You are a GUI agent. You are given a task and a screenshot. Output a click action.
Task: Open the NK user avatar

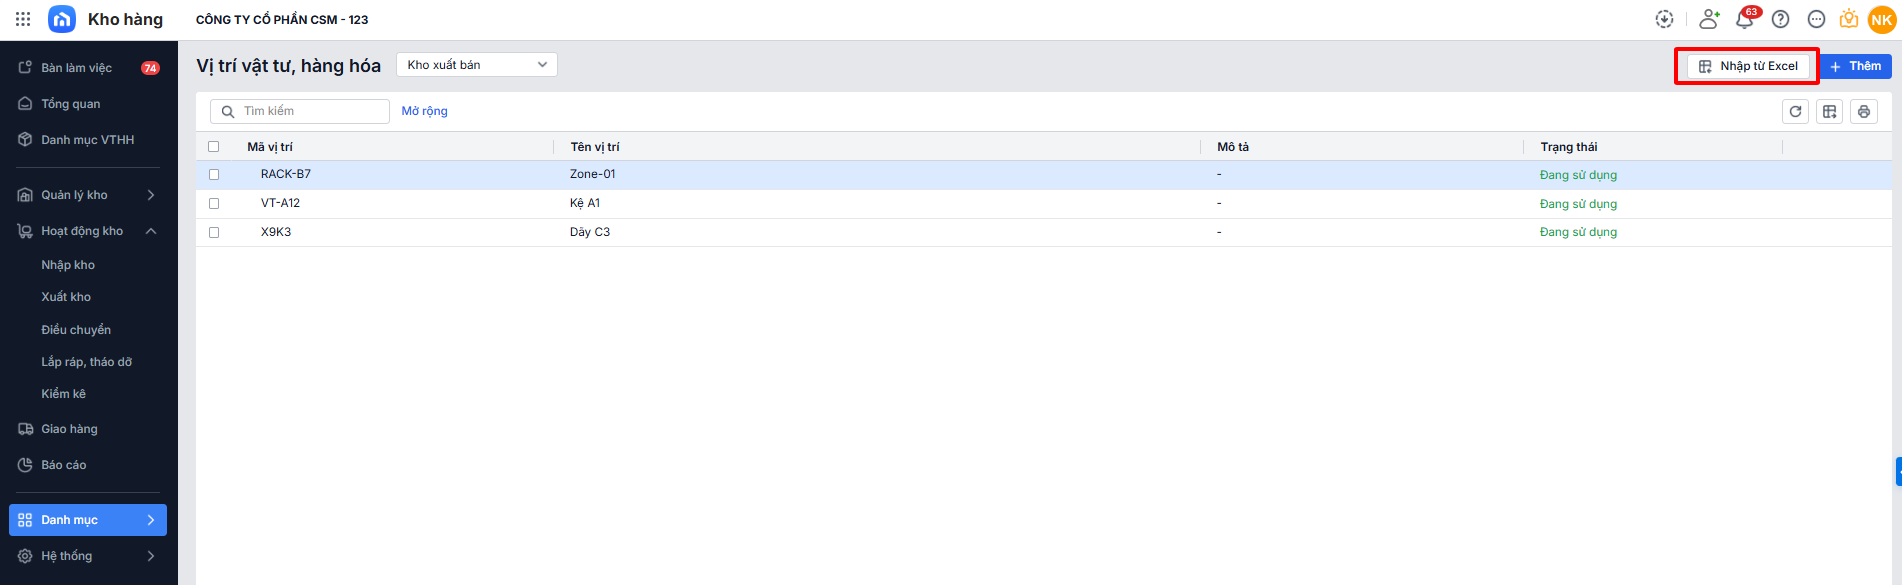pos(1881,19)
